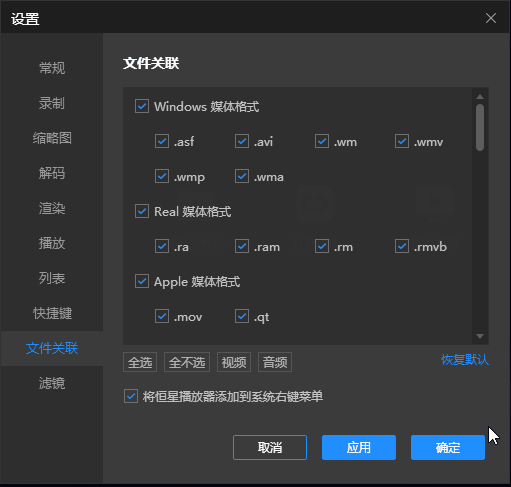Screen dimensions: 511x487
Task: Click the scroll-up arrow of the format list
Action: tap(480, 97)
